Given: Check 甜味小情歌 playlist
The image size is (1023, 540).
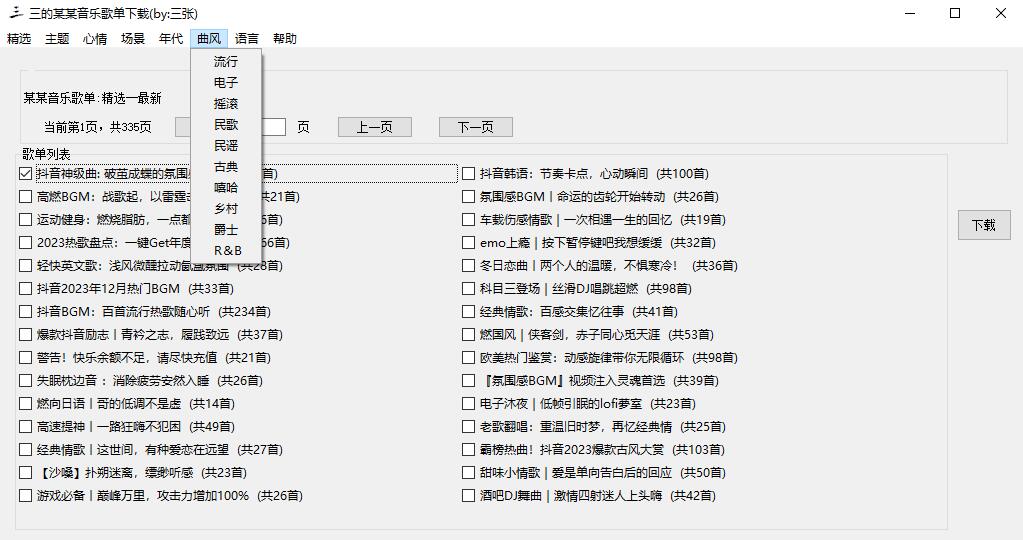Looking at the screenshot, I should coord(468,472).
